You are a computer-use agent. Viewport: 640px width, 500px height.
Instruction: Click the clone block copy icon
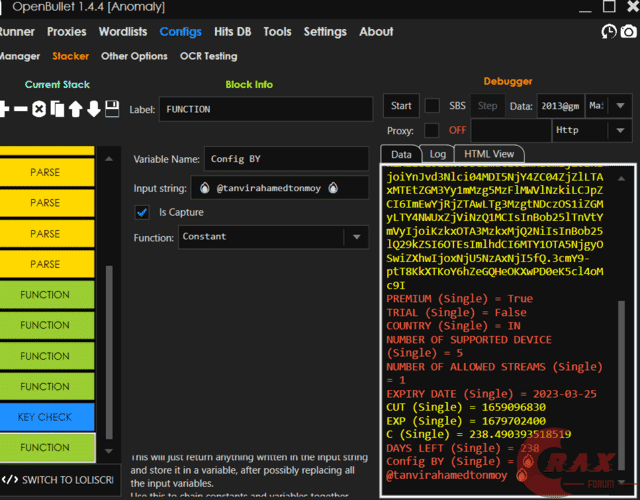[x=56, y=108]
